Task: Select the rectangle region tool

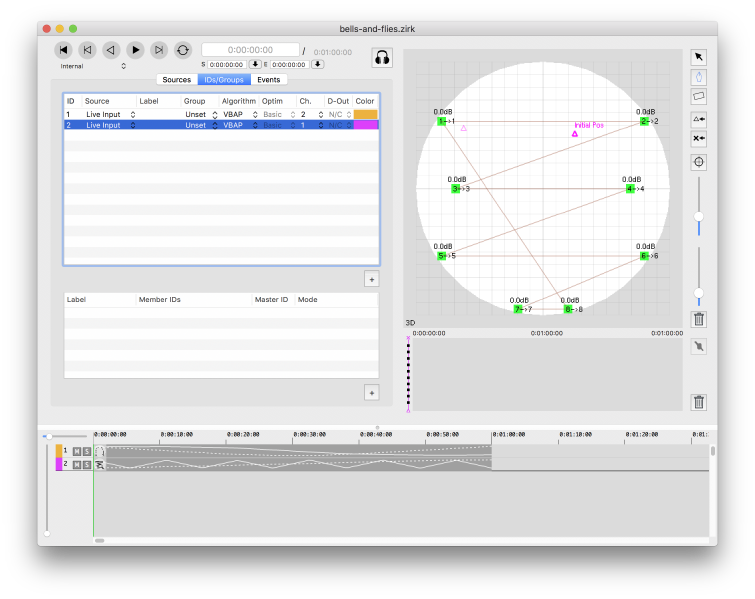Action: 698,96
